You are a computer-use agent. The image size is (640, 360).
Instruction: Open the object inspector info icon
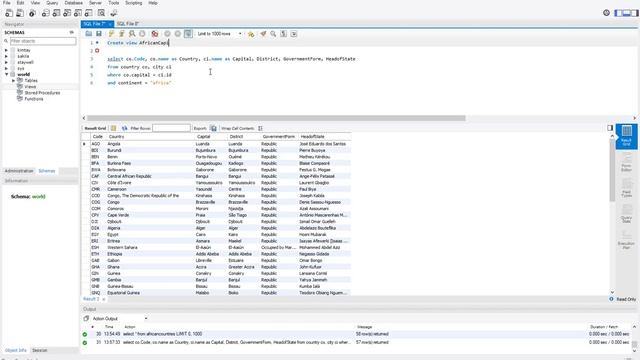click(32, 13)
